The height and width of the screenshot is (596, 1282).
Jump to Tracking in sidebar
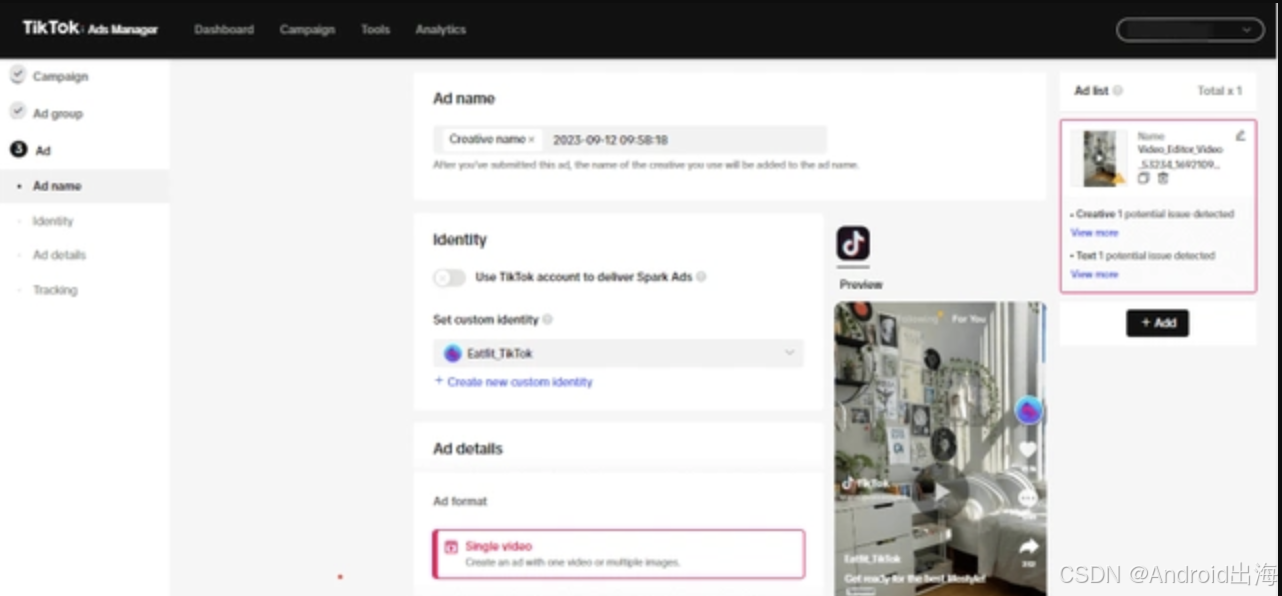(55, 290)
